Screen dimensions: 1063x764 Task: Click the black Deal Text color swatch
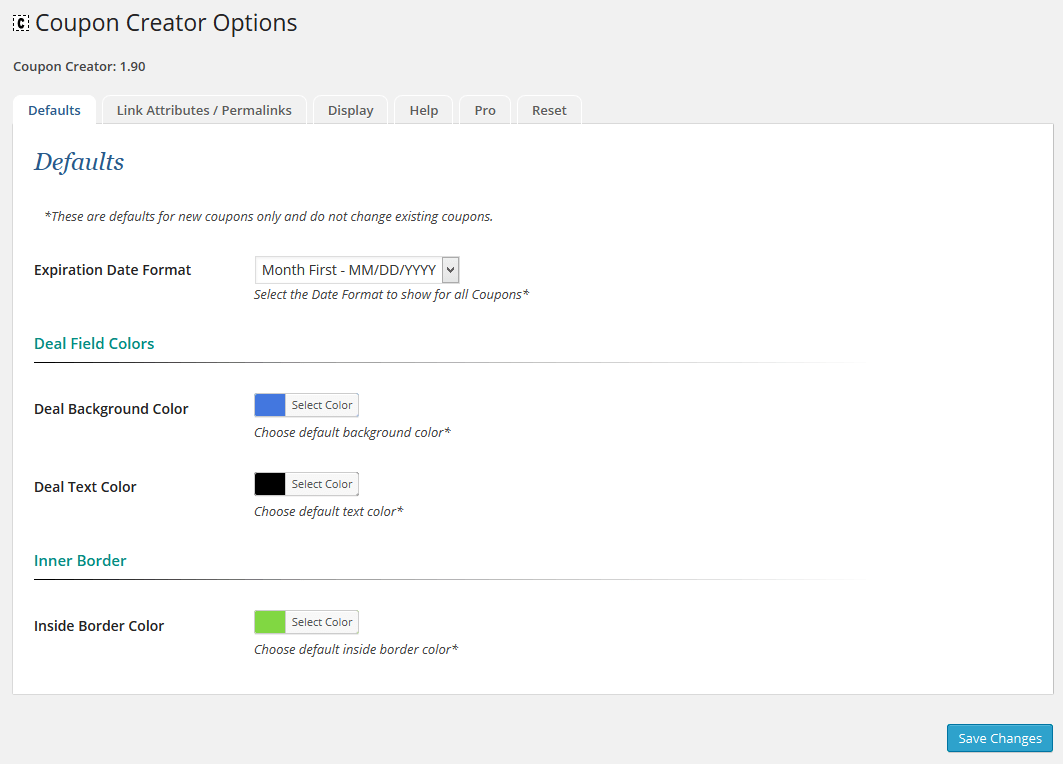click(x=268, y=483)
